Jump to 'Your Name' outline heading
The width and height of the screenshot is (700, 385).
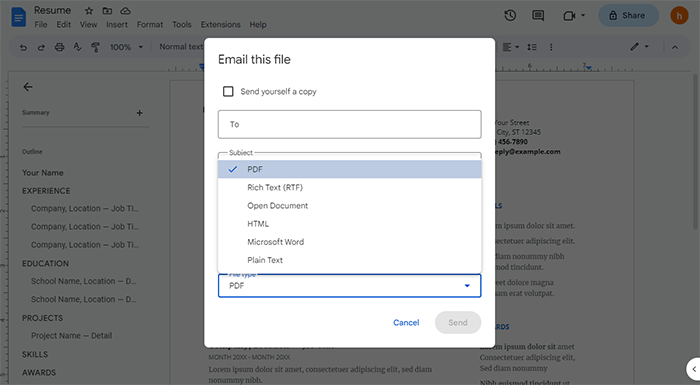tap(43, 173)
